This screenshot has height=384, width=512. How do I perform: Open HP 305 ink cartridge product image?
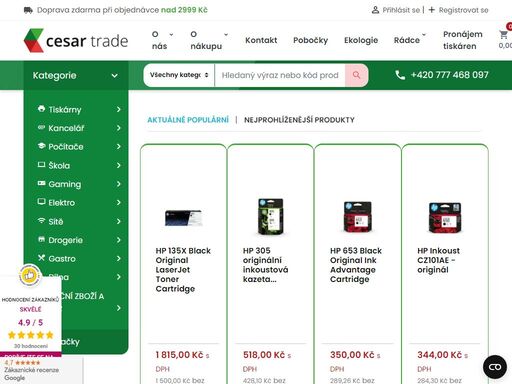[270, 217]
